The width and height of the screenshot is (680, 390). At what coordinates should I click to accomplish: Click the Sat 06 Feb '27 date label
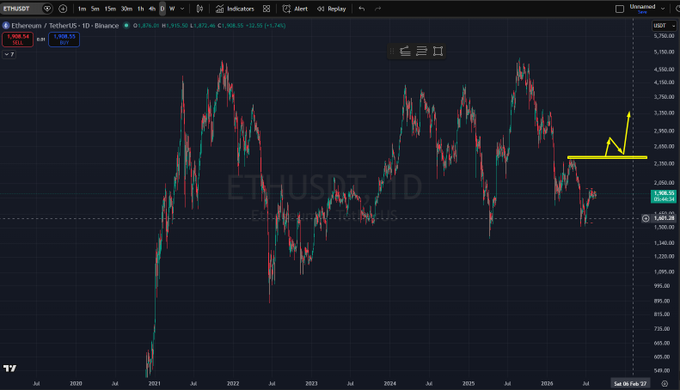630,383
